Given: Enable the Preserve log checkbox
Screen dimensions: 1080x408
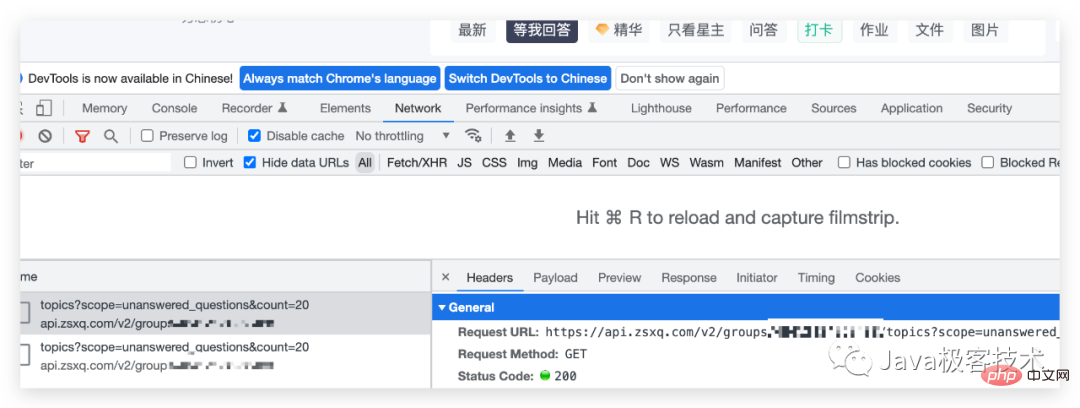Looking at the screenshot, I should pyautogui.click(x=147, y=136).
